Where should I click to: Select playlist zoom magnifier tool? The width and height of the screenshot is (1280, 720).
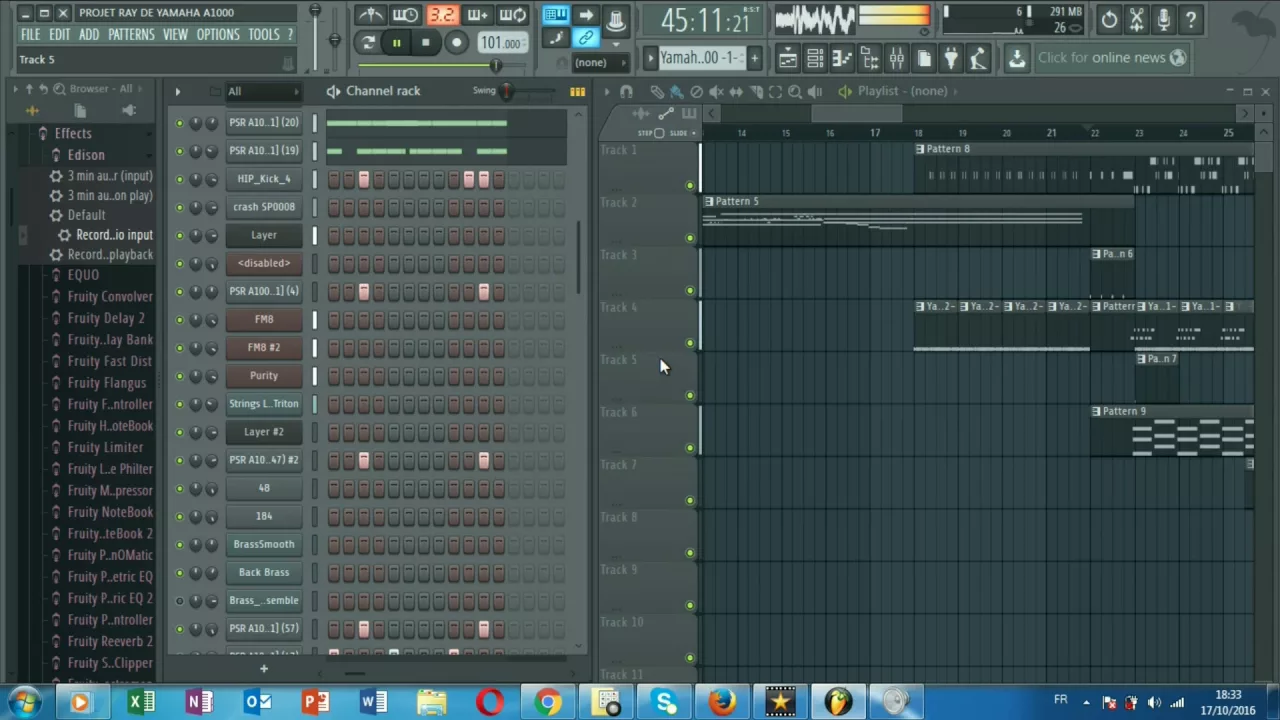click(x=795, y=91)
